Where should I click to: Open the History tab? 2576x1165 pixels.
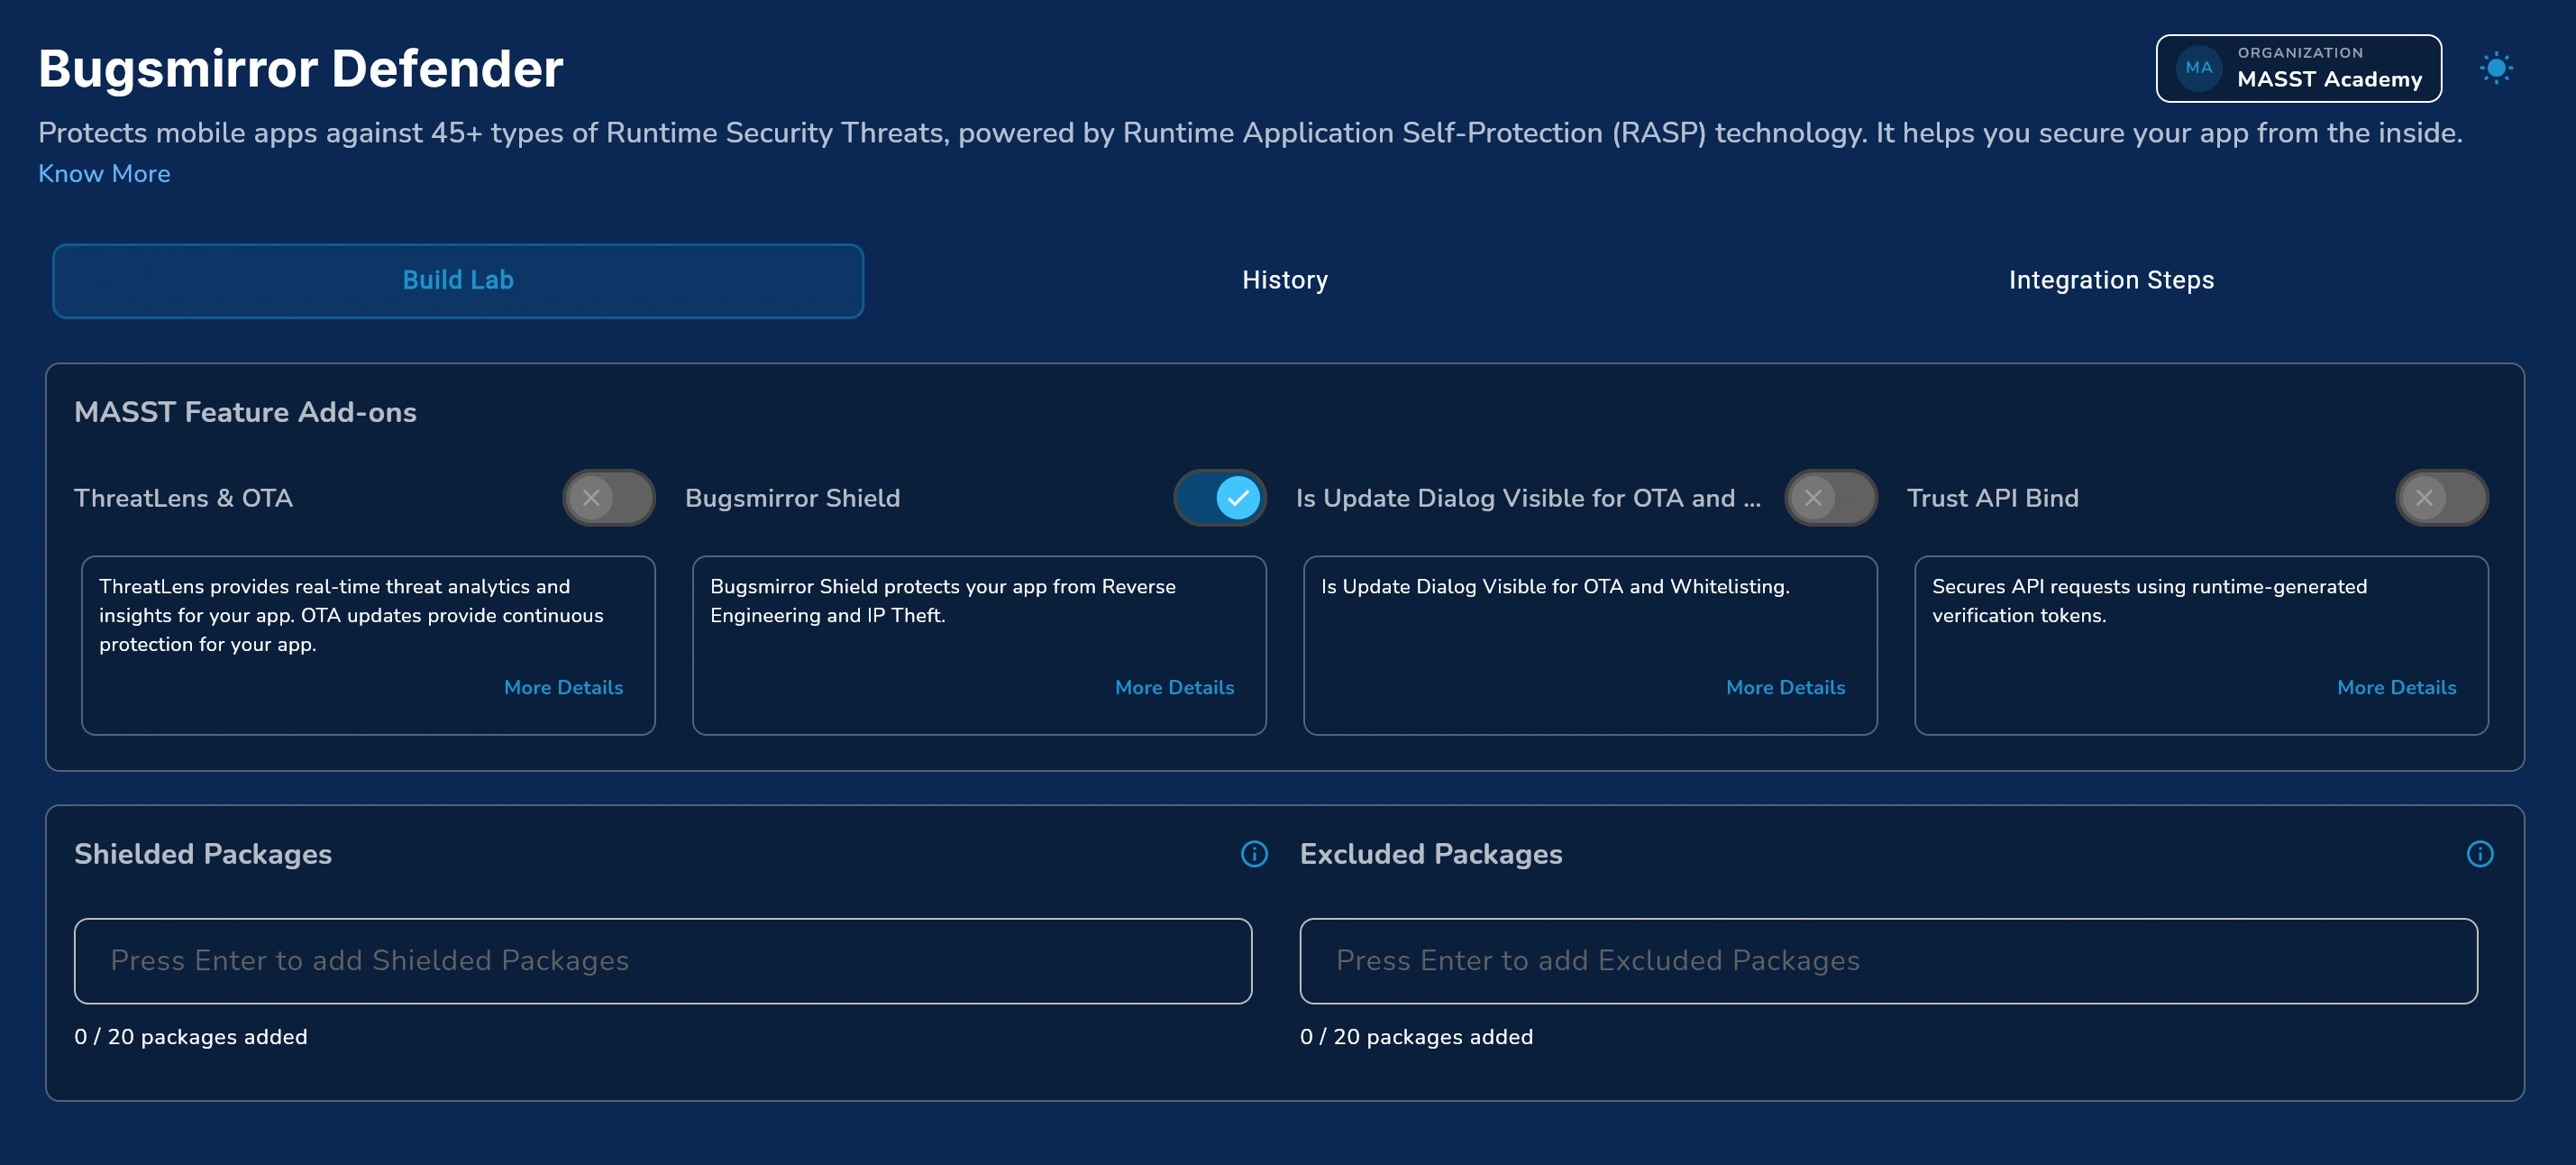(1285, 281)
